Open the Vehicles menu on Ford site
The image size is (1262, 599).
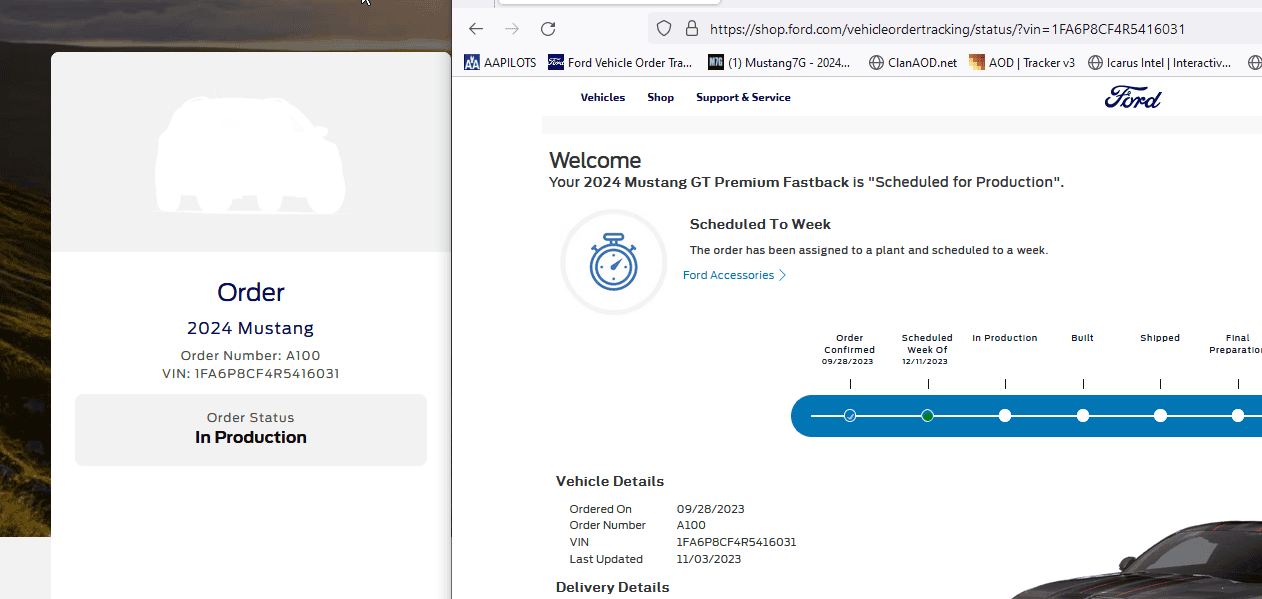click(x=603, y=97)
